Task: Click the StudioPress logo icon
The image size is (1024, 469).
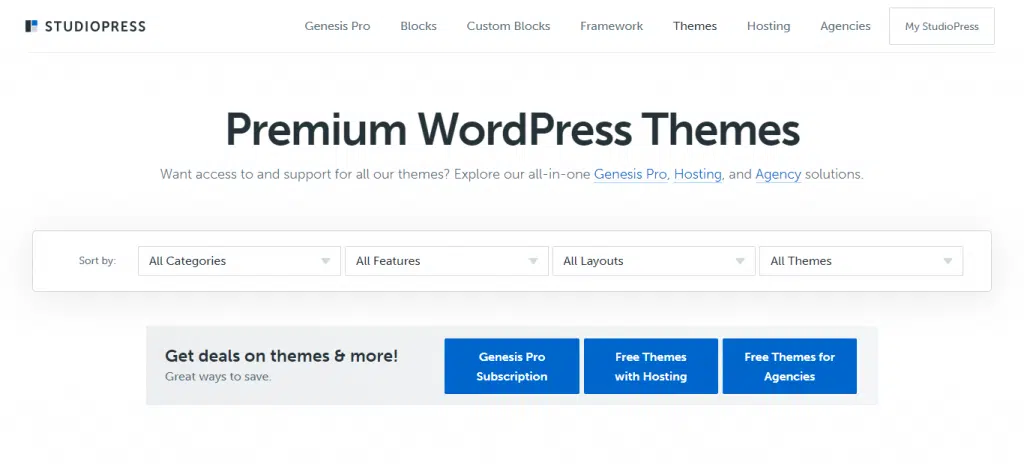Action: [x=31, y=26]
